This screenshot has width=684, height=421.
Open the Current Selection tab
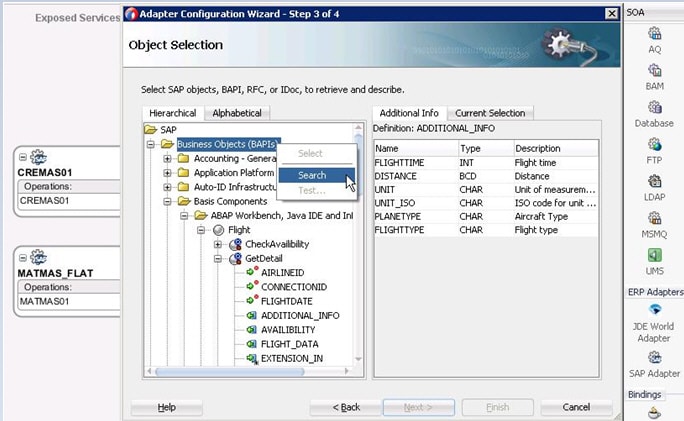pos(490,113)
